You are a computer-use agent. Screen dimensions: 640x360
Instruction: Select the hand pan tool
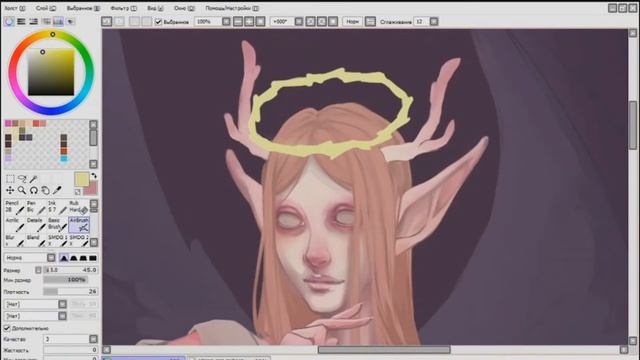point(46,190)
